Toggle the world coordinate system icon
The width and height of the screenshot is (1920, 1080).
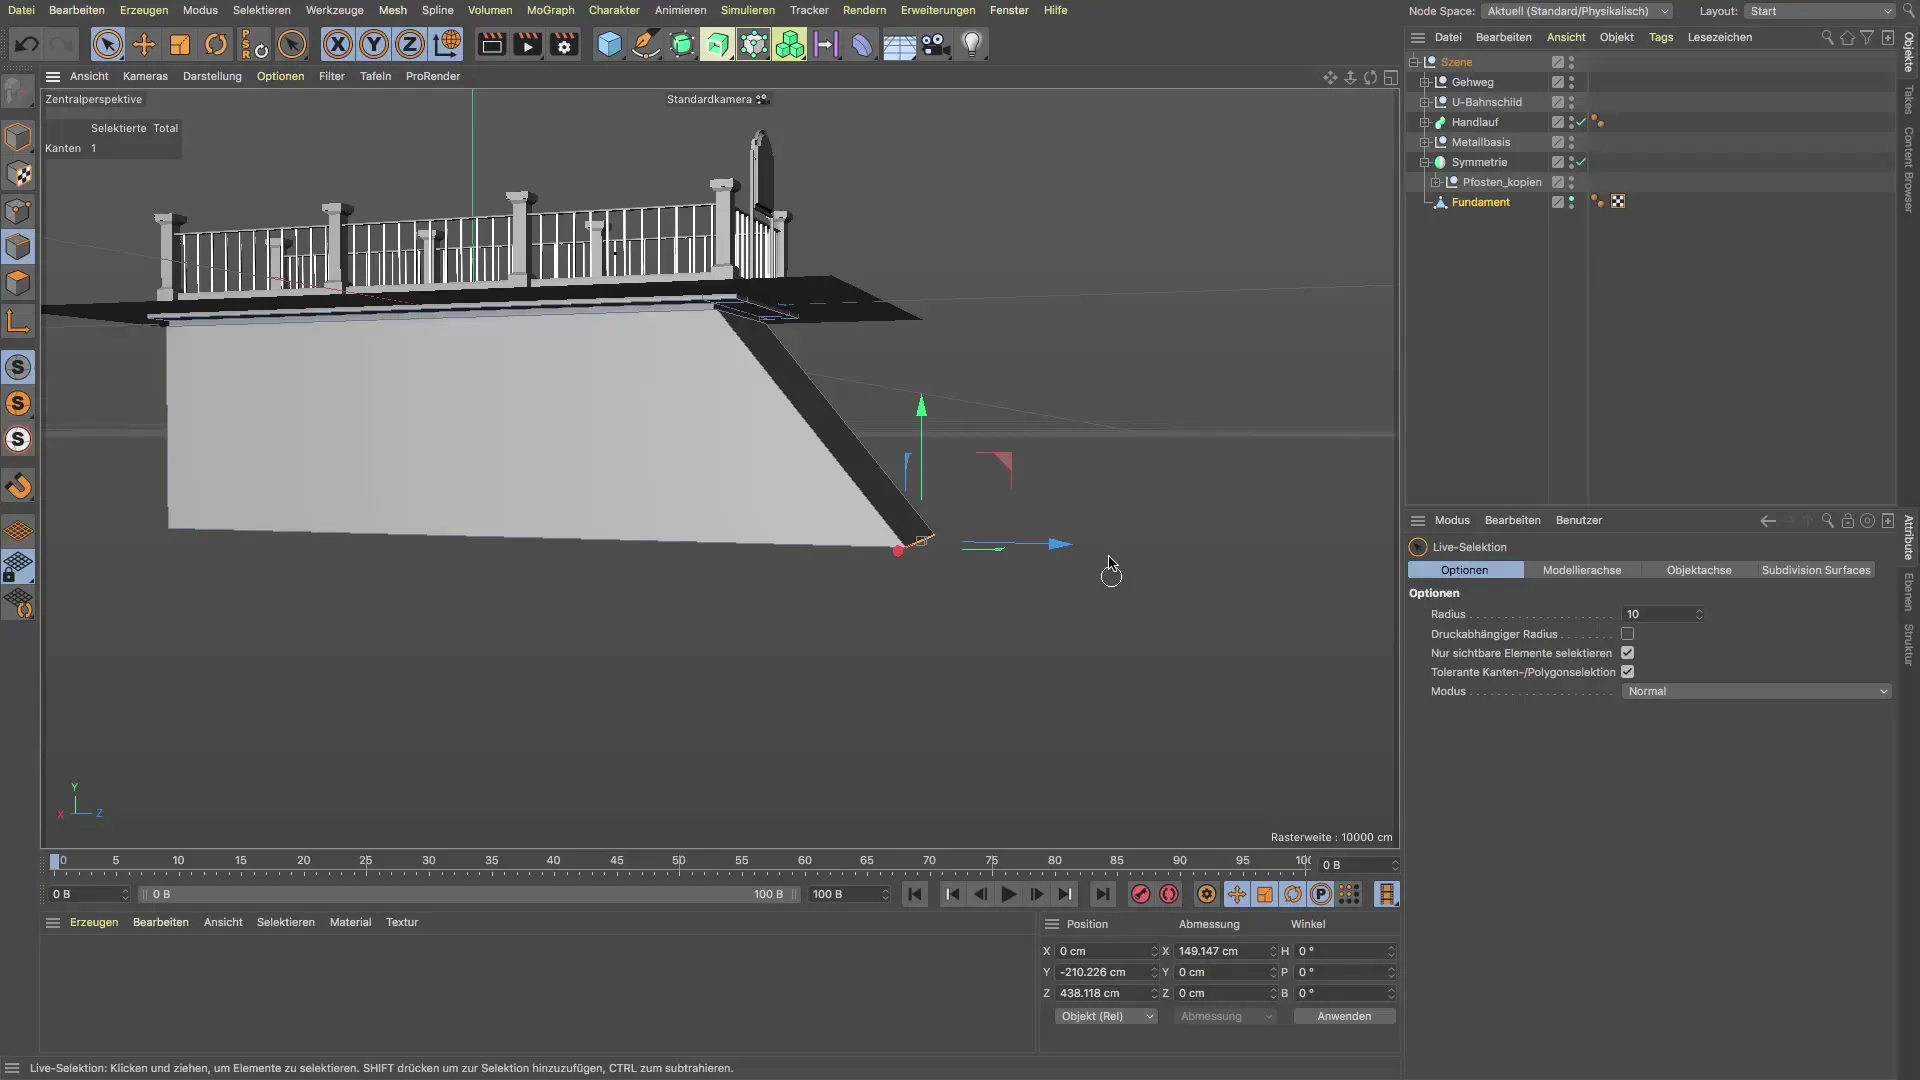click(x=447, y=44)
